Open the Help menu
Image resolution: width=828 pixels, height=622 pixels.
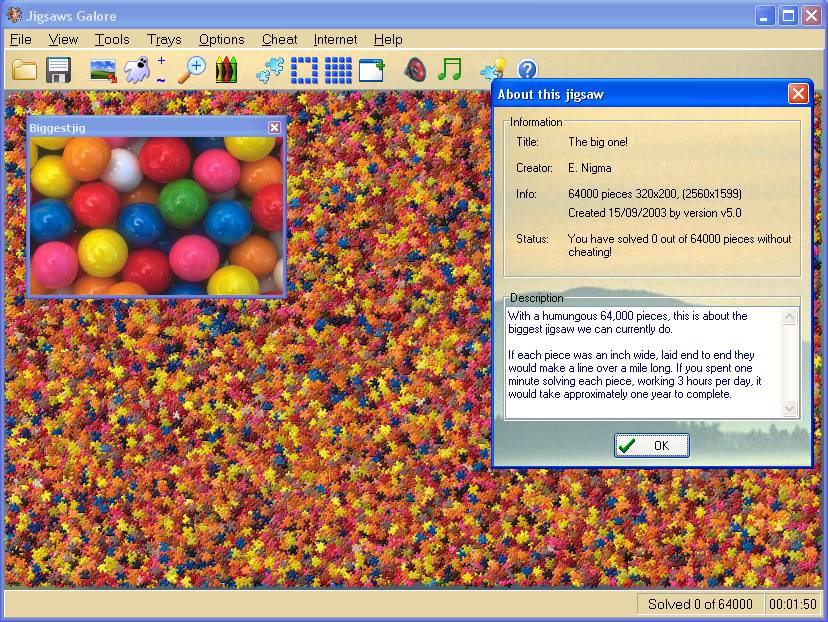(388, 40)
